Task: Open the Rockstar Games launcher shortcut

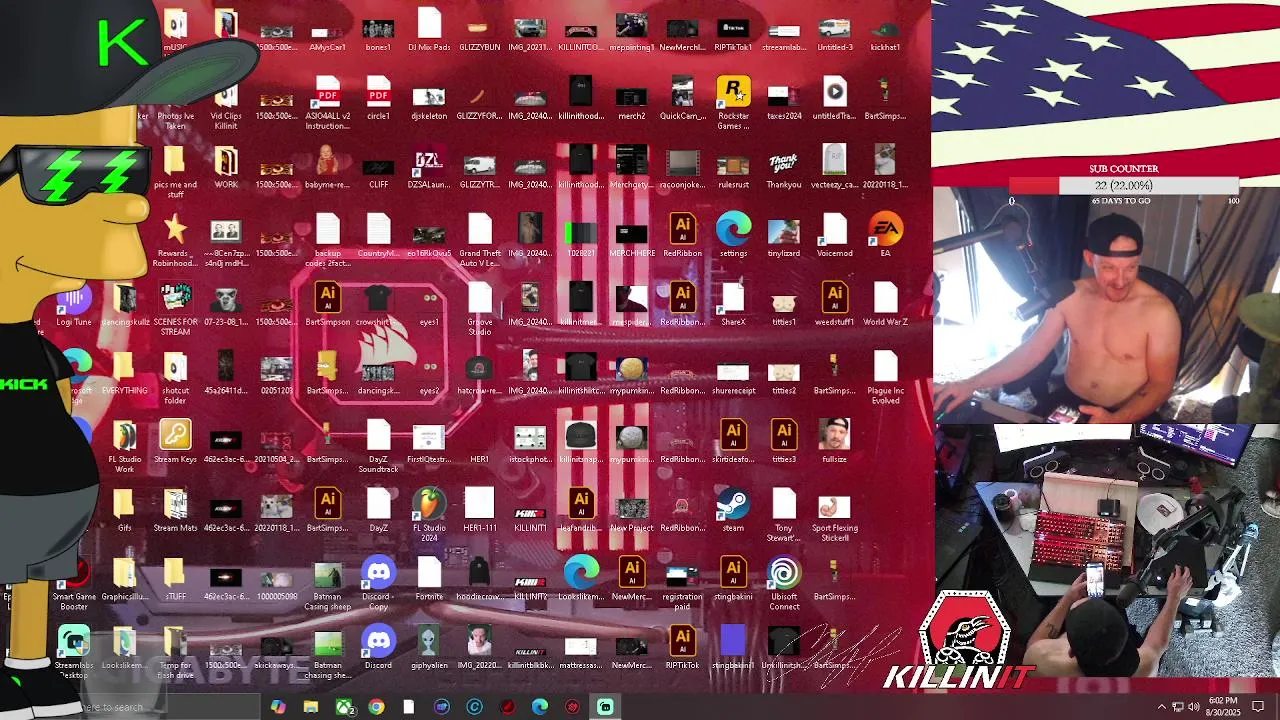Action: [x=733, y=92]
